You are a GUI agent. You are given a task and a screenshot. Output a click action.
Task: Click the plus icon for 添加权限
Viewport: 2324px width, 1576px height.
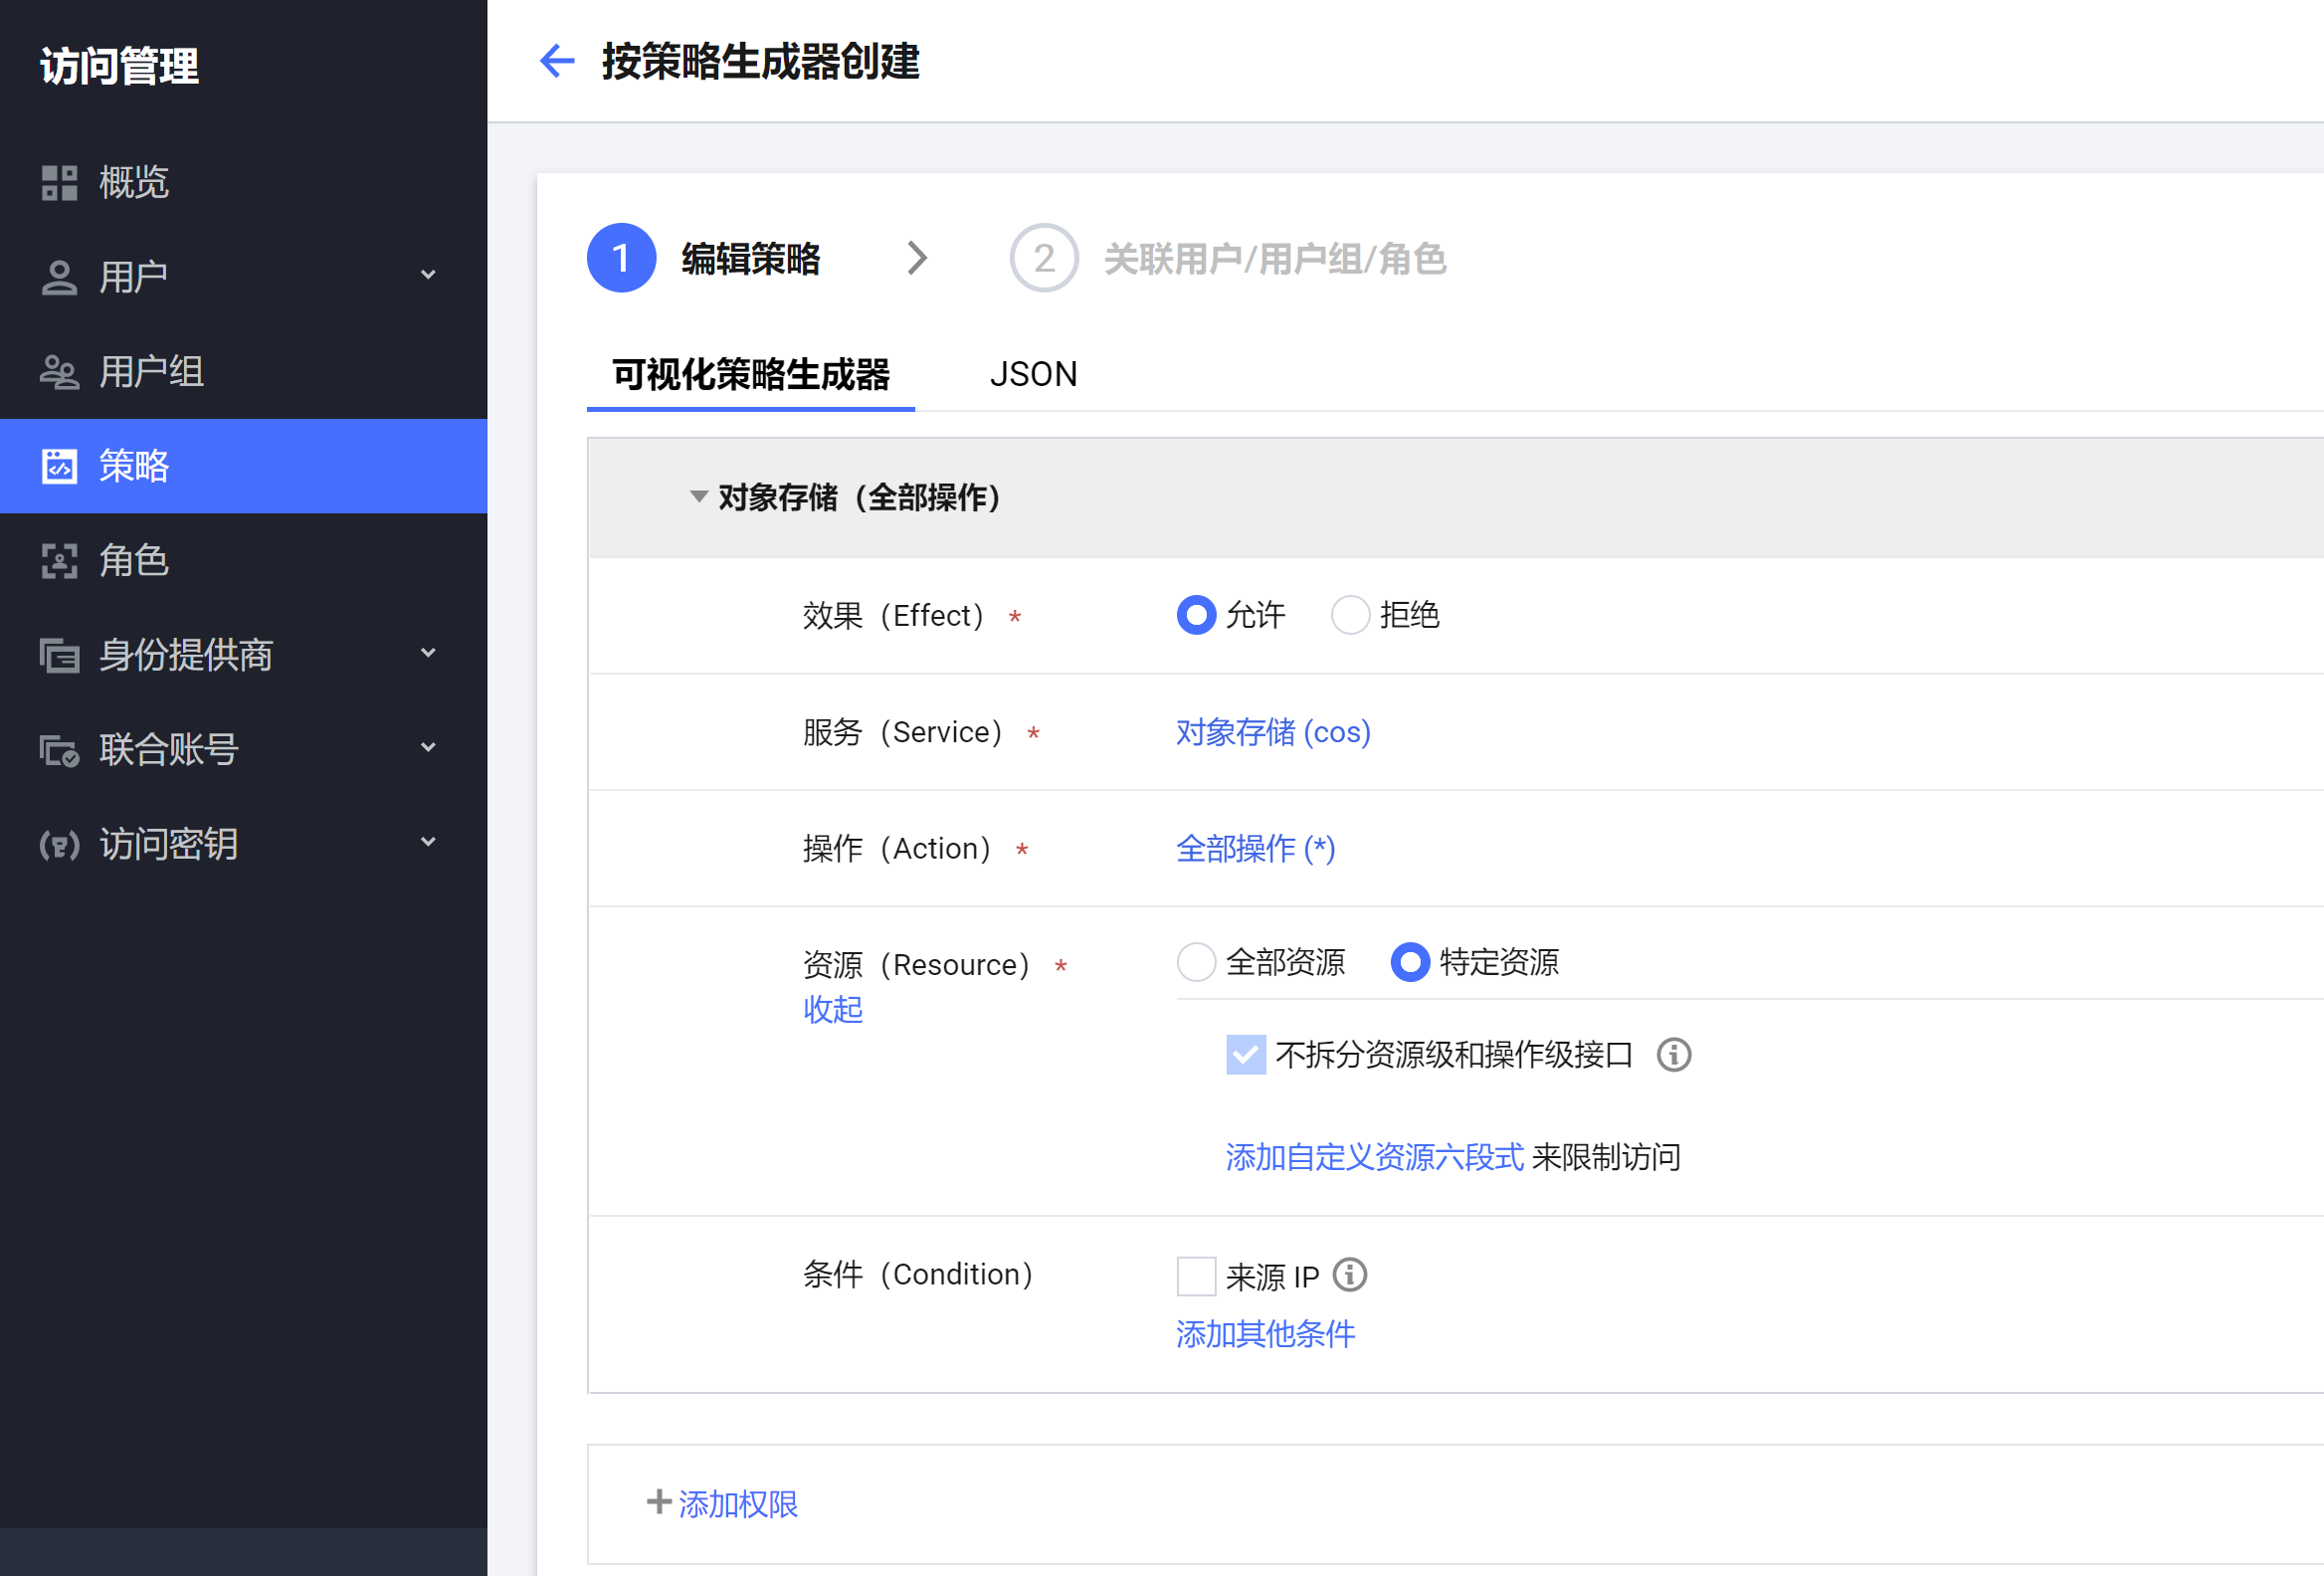tap(658, 1502)
